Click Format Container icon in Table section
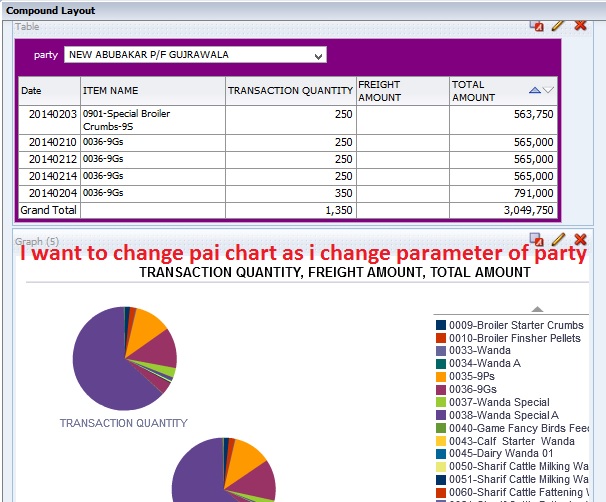This screenshot has width=606, height=502. click(x=536, y=26)
